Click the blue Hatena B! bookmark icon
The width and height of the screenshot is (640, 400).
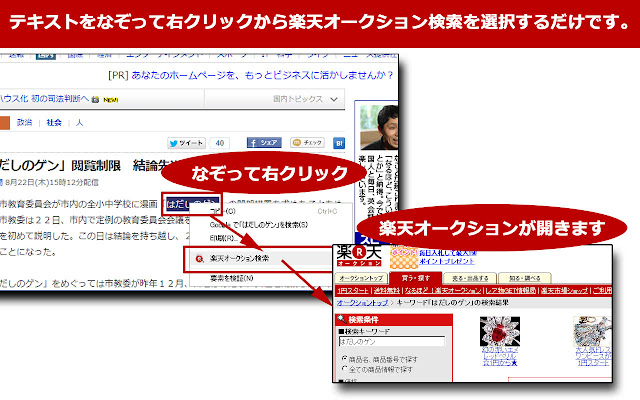coord(339,143)
